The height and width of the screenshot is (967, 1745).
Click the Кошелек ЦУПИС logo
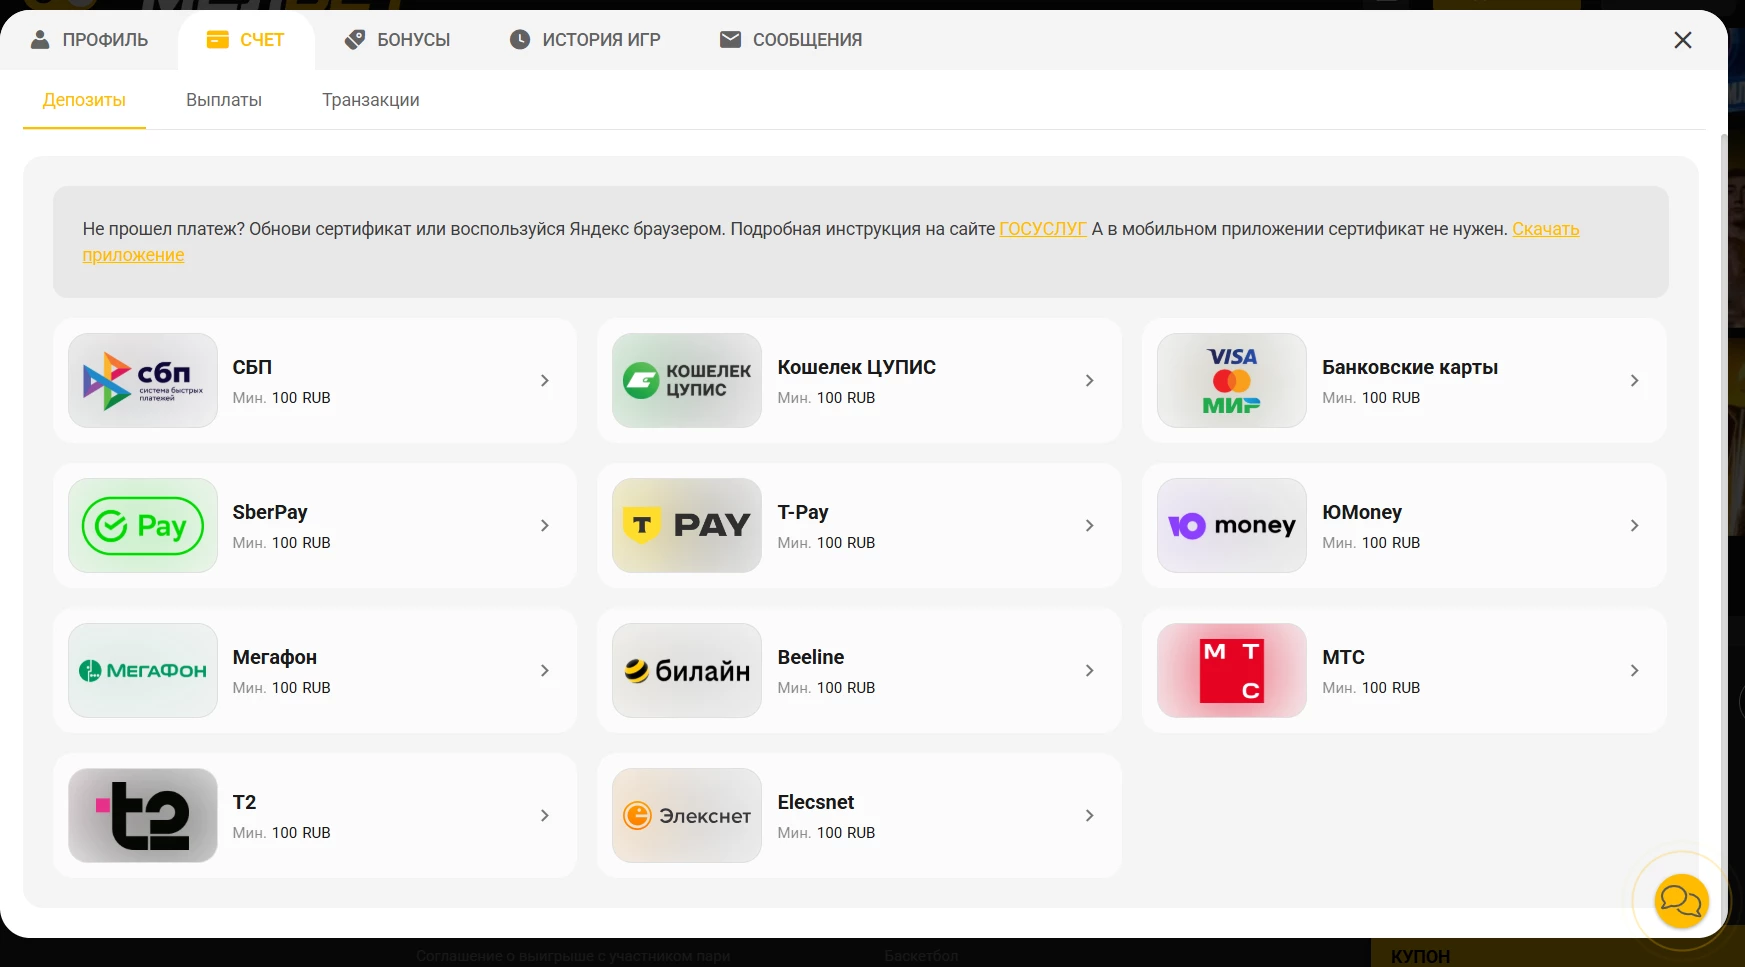(687, 380)
